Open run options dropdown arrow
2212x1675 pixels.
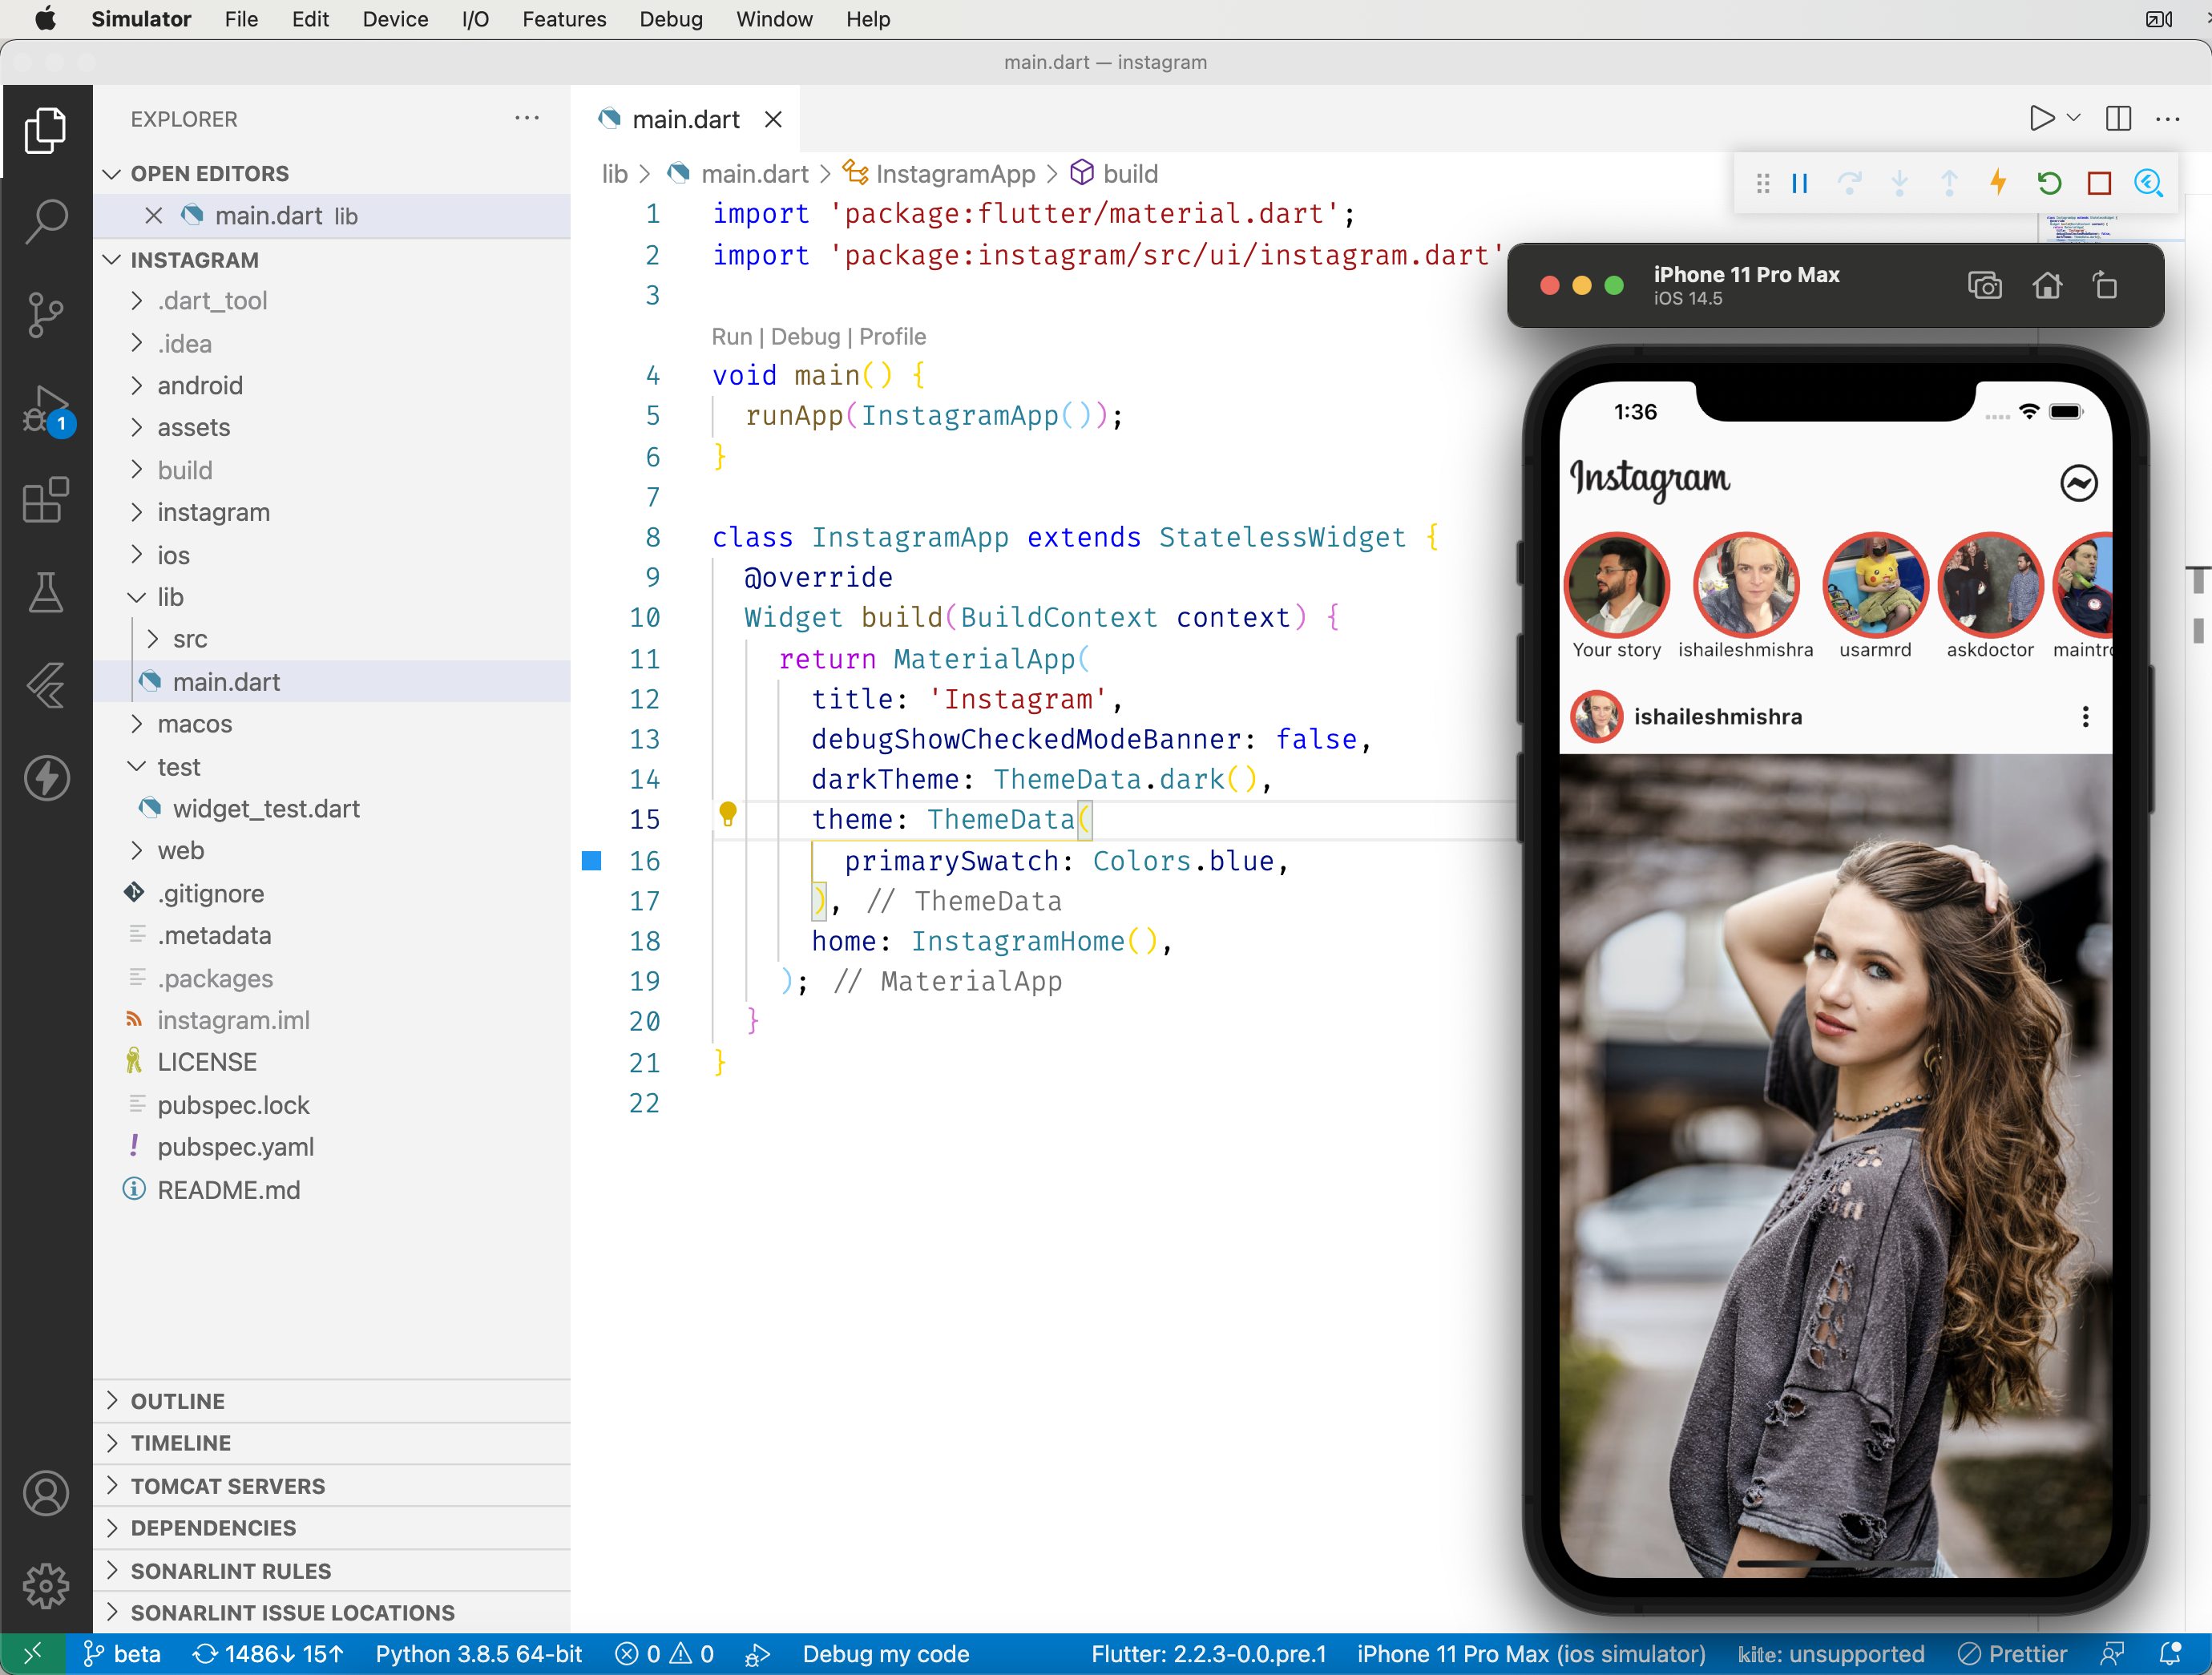(2074, 119)
